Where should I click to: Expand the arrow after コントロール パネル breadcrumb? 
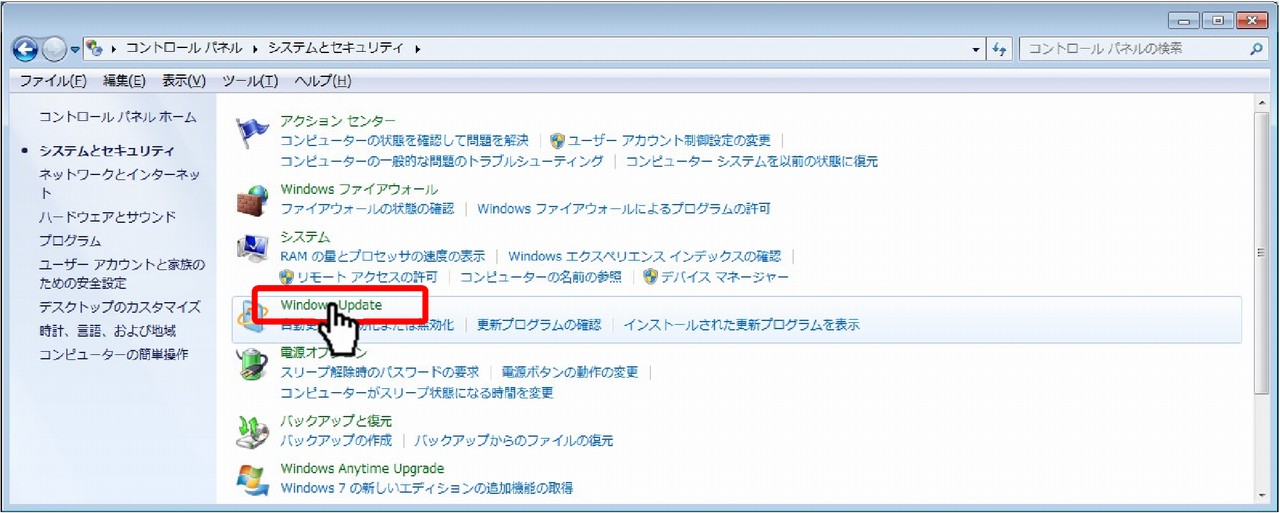click(x=255, y=48)
